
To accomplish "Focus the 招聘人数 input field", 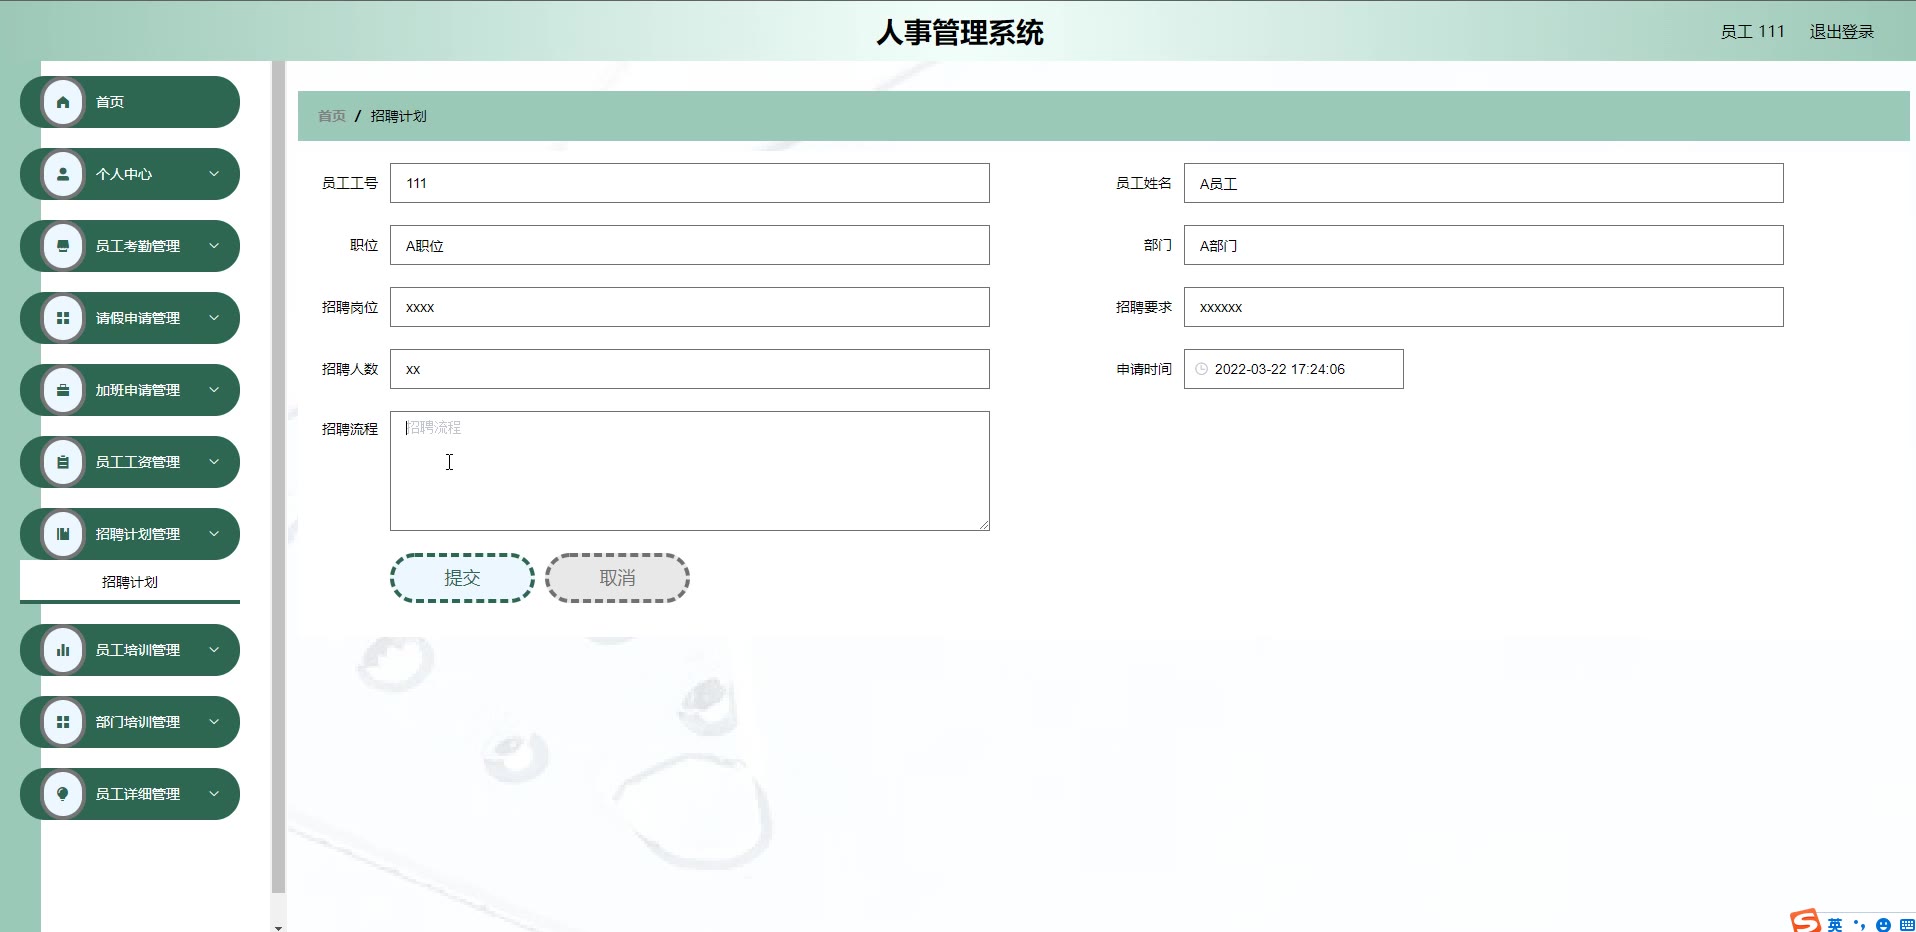I will click(x=690, y=369).
